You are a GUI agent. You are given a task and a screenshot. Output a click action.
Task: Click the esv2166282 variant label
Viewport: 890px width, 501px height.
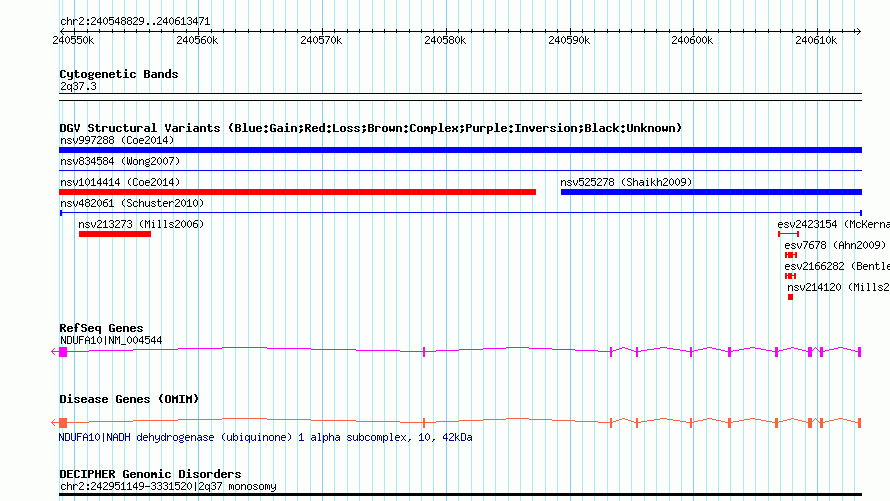837,266
